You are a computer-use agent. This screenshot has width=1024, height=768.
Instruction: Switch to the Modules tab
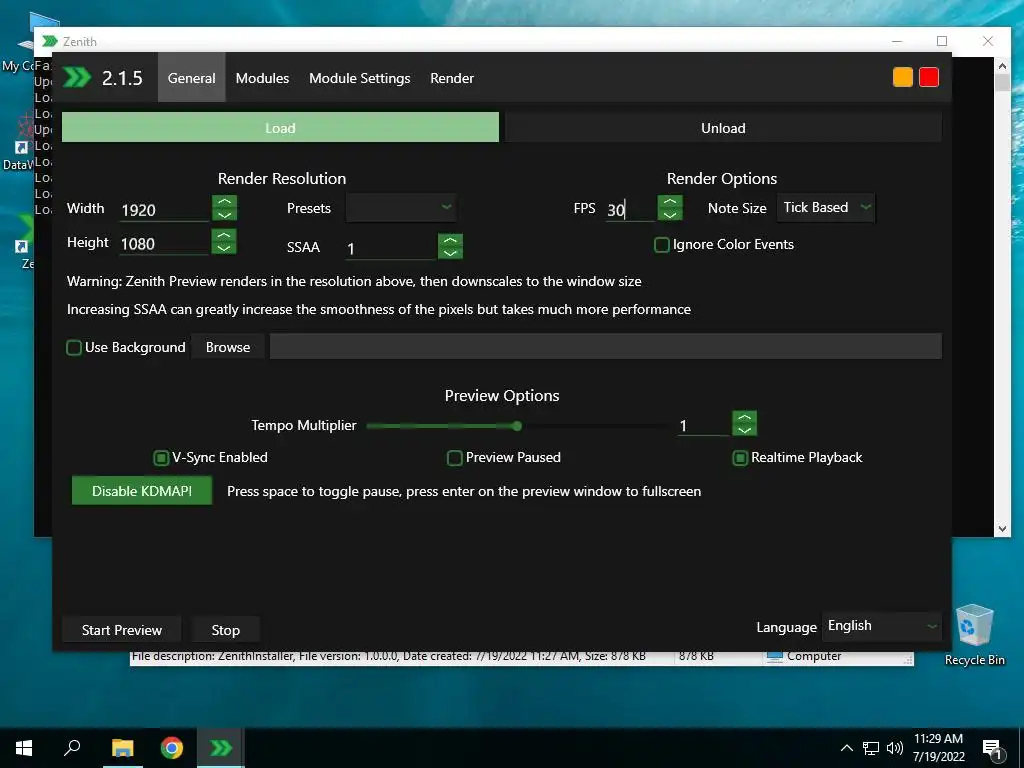(263, 78)
